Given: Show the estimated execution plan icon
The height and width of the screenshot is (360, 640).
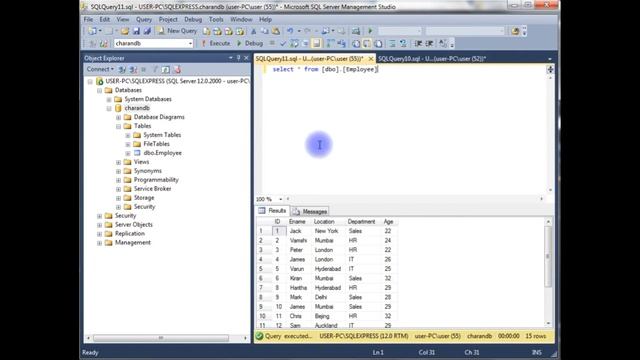Looking at the screenshot, I should (x=294, y=43).
